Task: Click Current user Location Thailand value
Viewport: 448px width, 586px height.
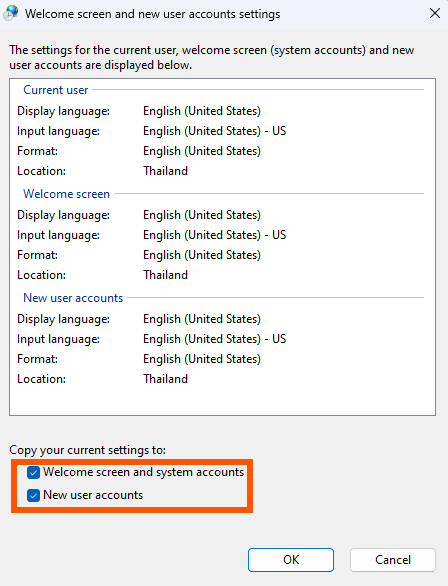Action: pos(166,171)
